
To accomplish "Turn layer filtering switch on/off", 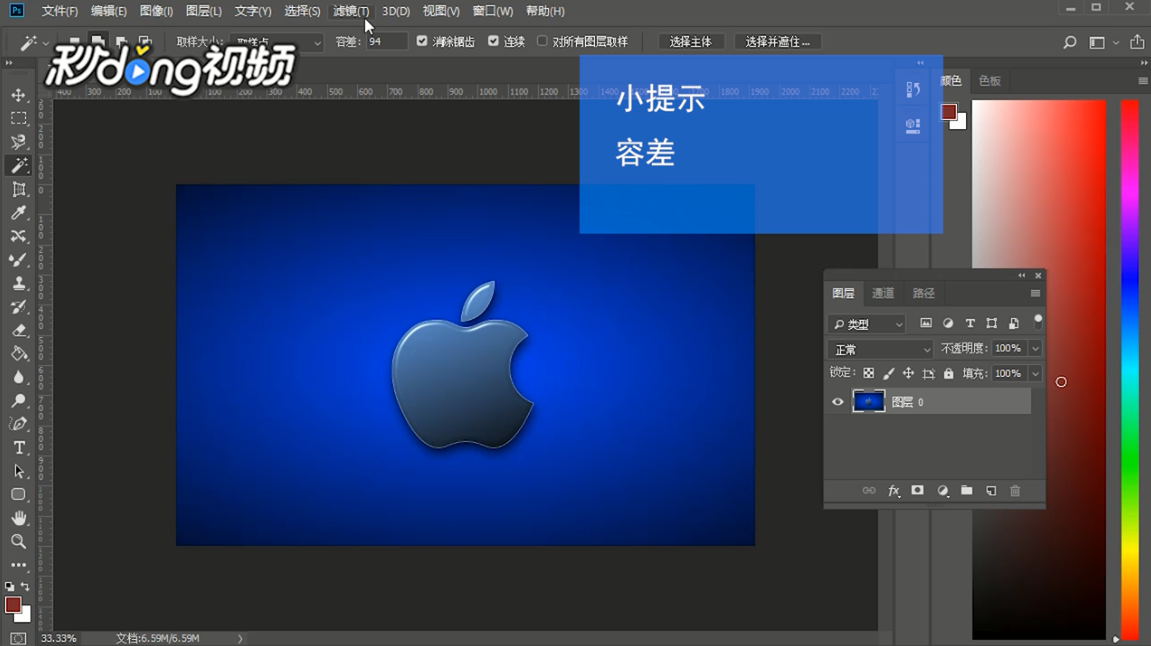I will tap(1038, 321).
